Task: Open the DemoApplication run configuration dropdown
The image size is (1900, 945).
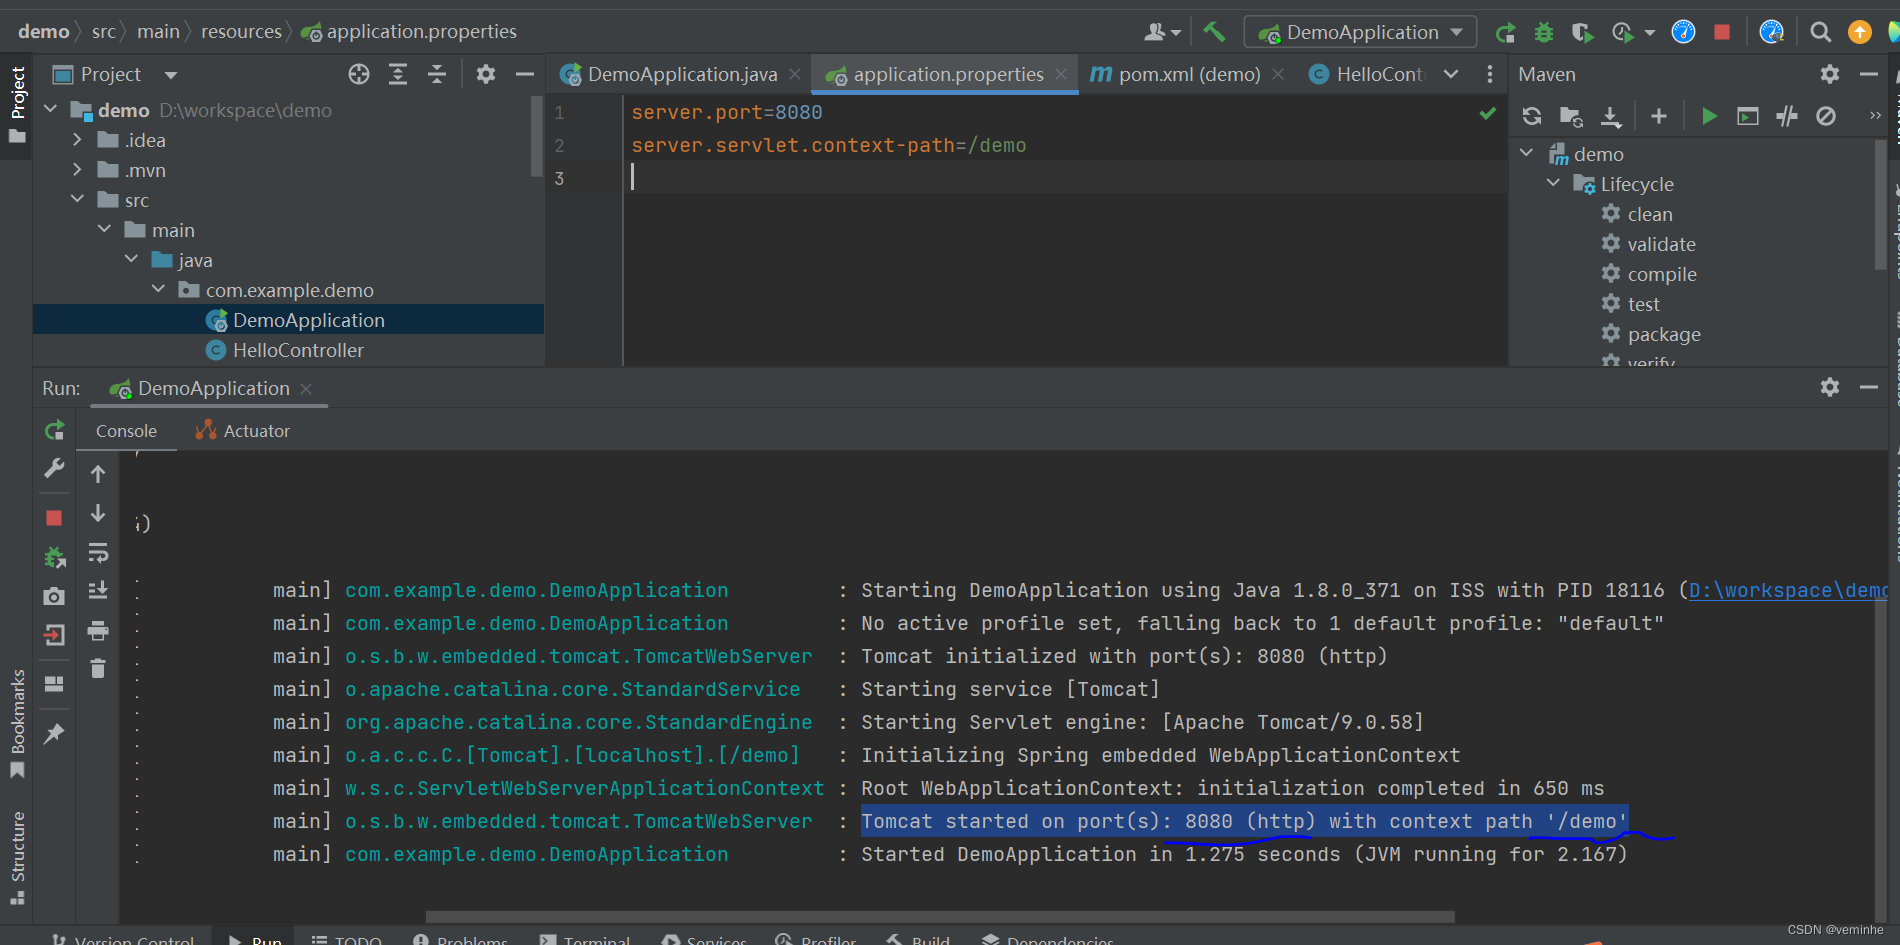Action: pos(1360,32)
